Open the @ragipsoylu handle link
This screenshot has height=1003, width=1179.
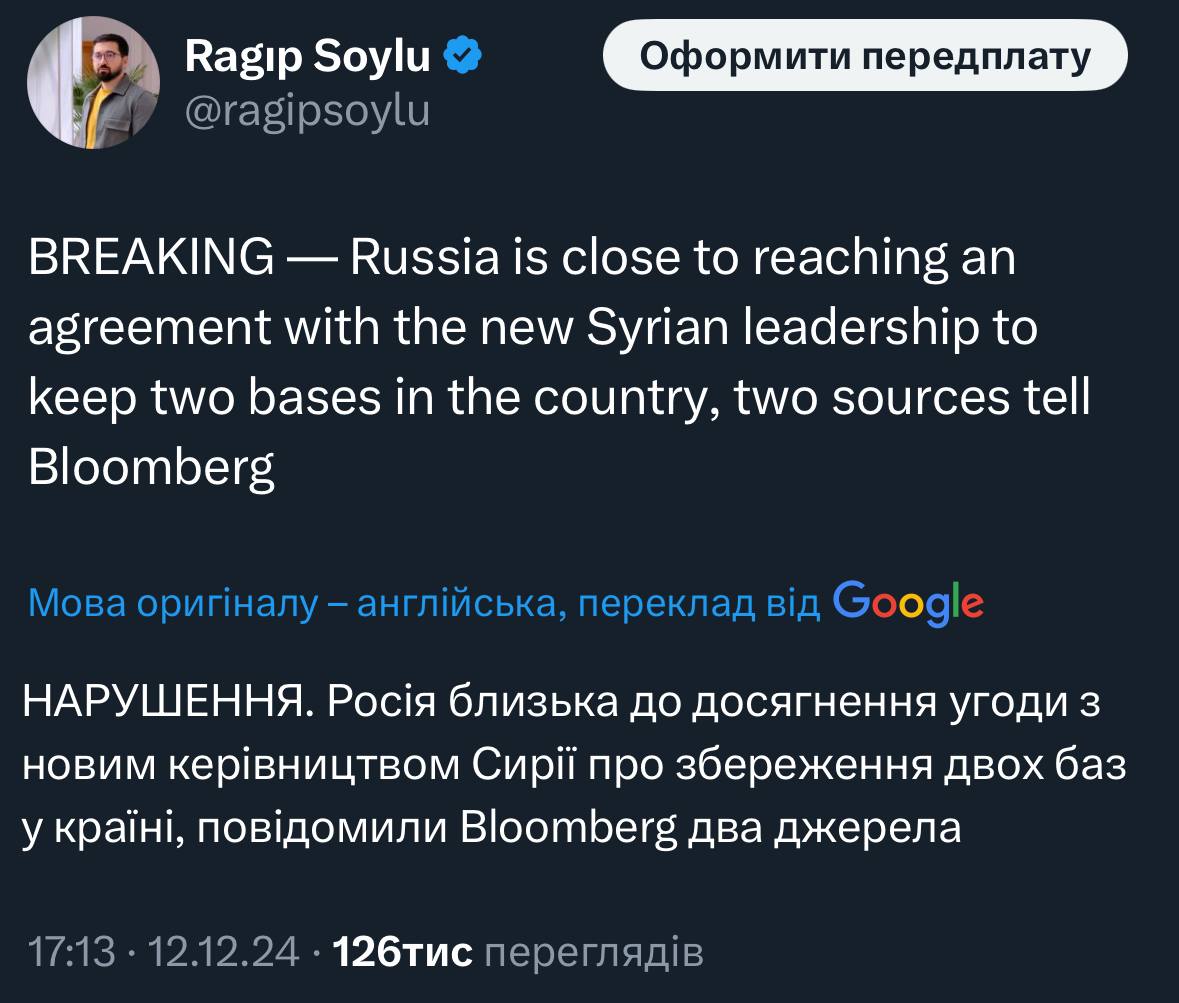307,111
